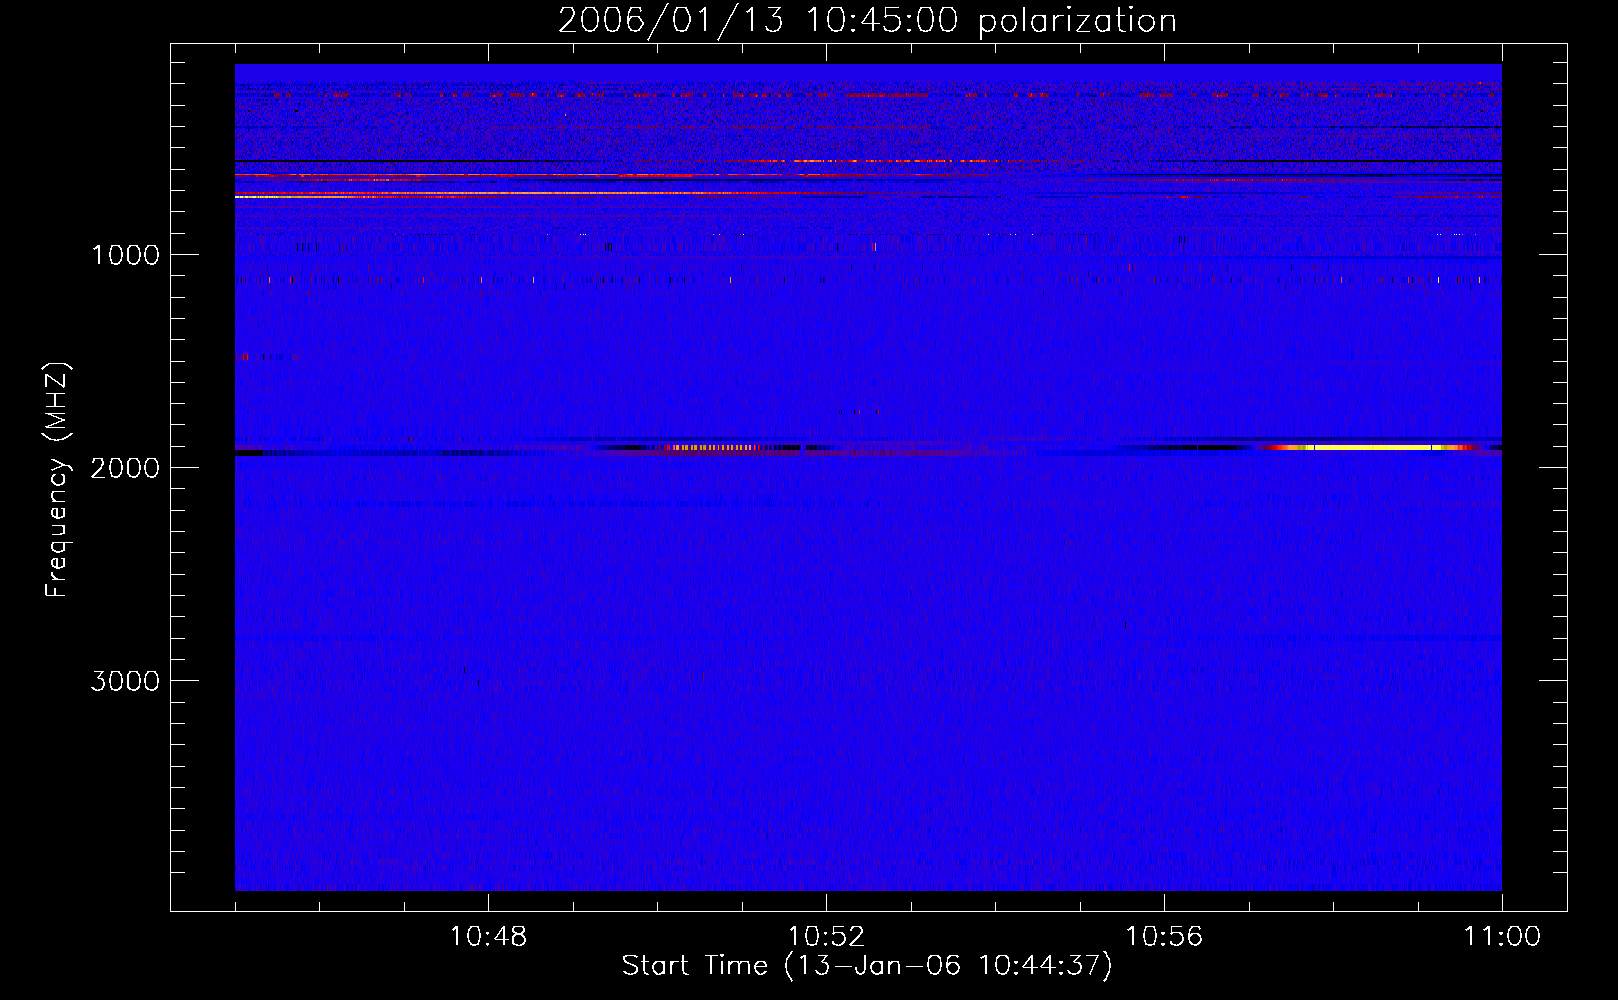
Task: Click the striped red-yellow emission near 10:50
Action: point(715,448)
